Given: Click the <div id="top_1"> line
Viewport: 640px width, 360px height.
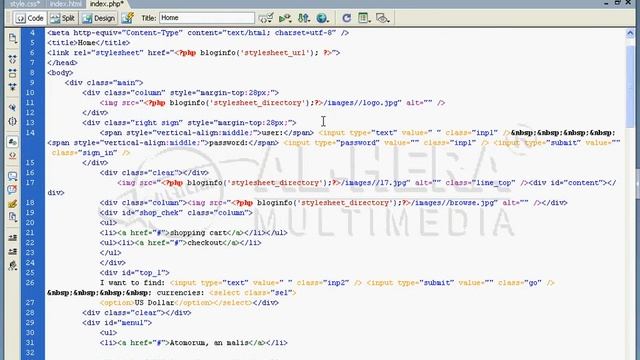Looking at the screenshot, I should click(135, 272).
